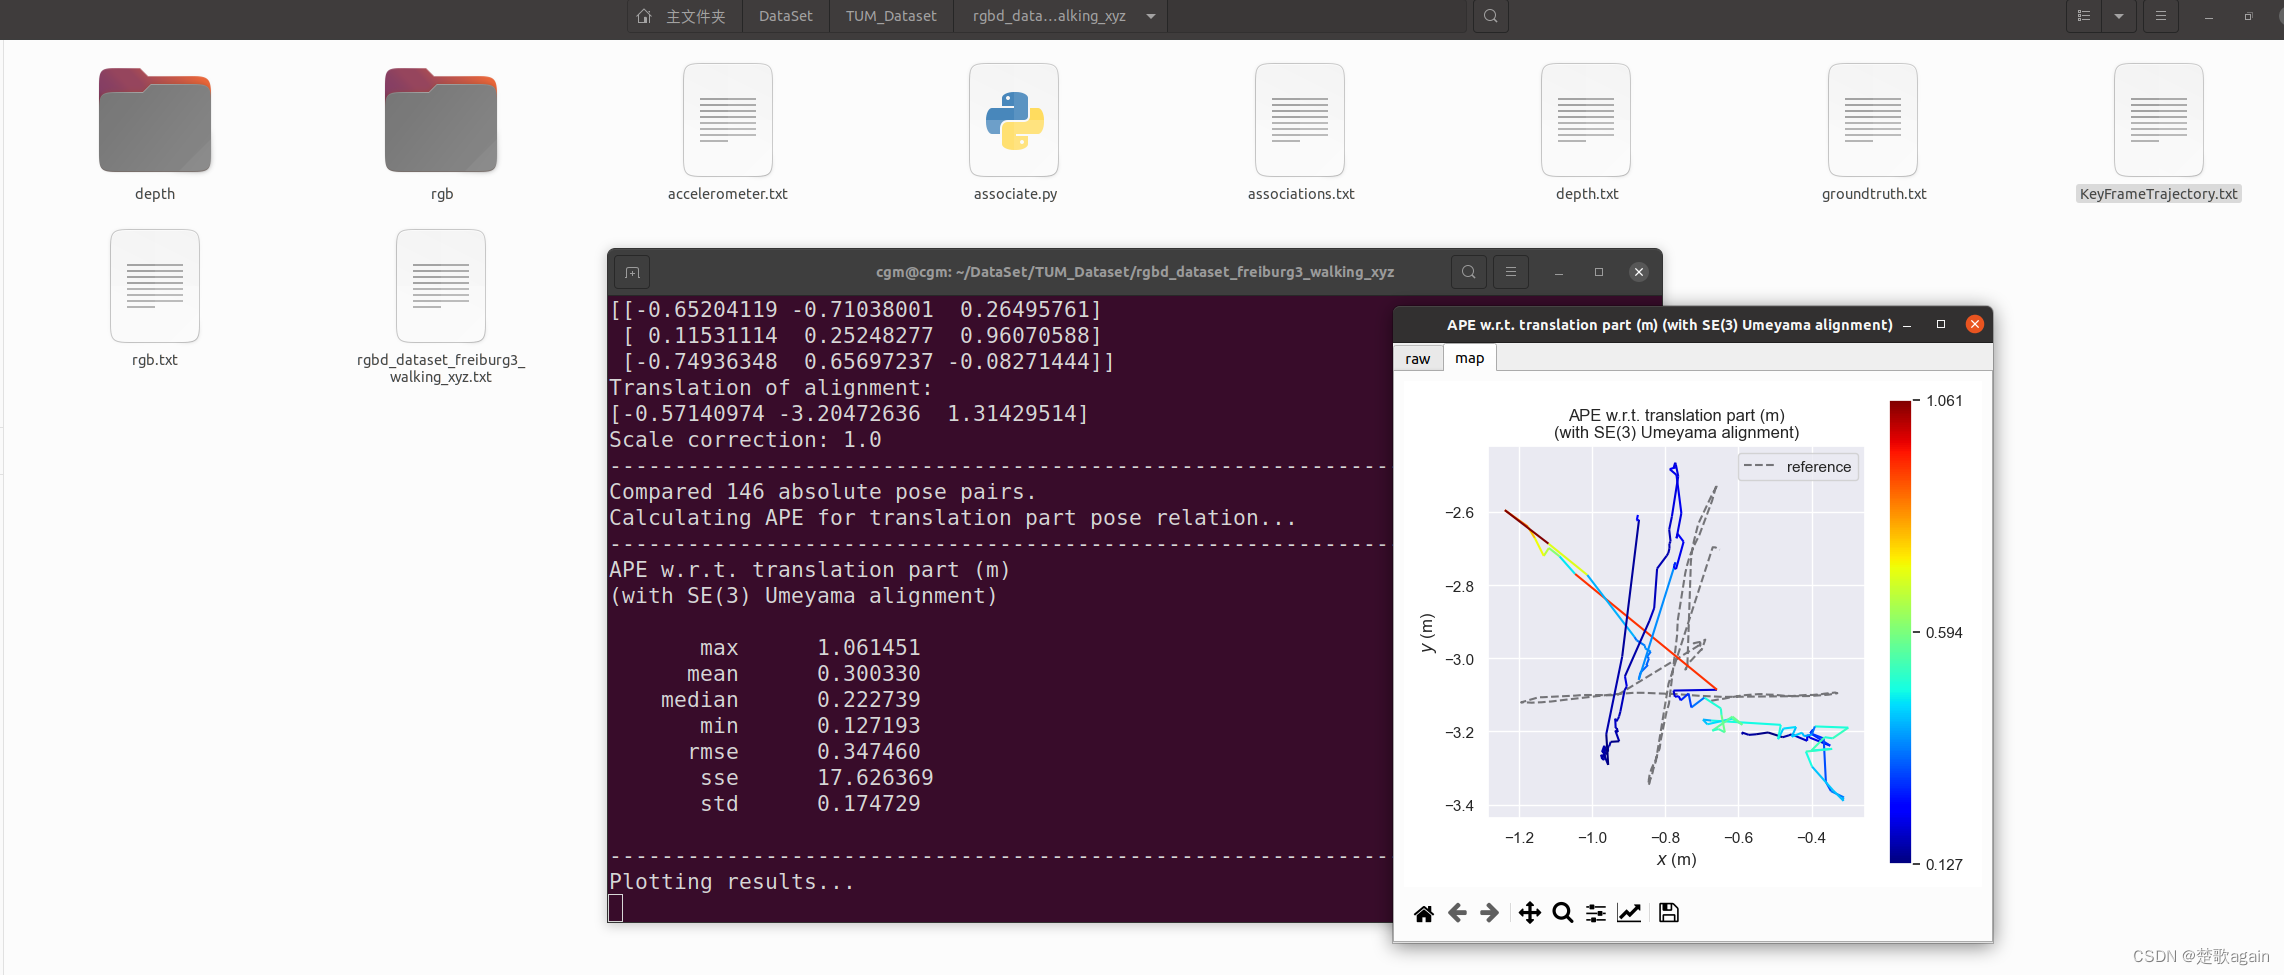
Task: Switch to the raw tab
Action: tap(1417, 359)
